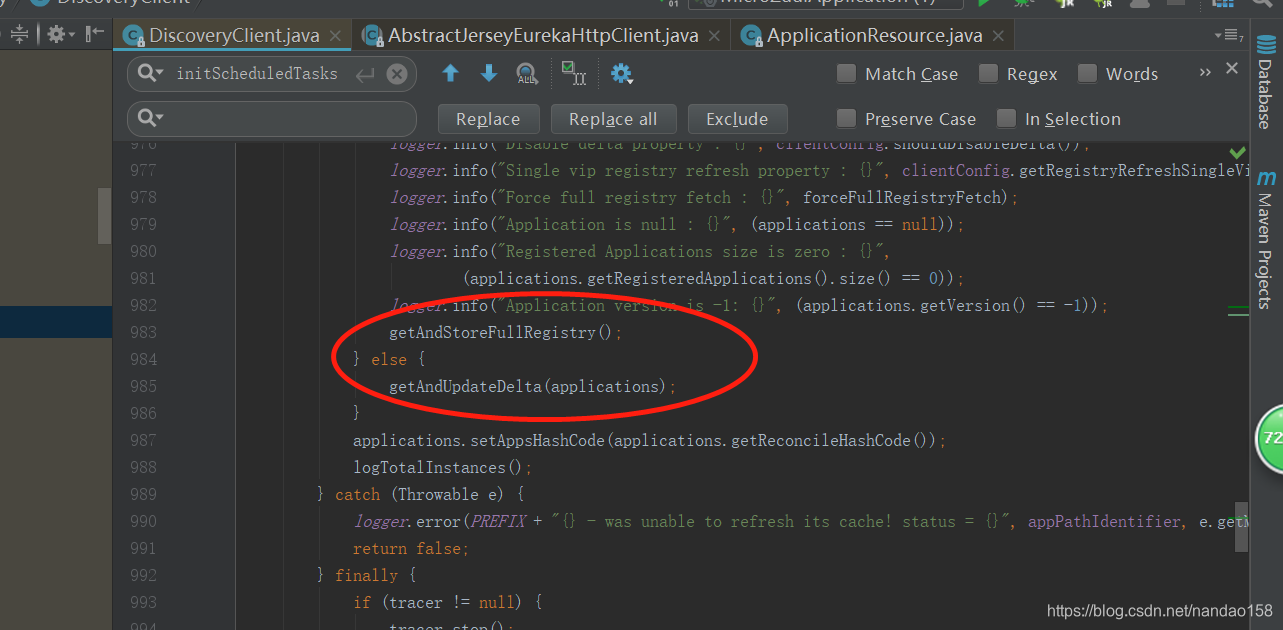Click line number 983 in the gutter
This screenshot has height=630, width=1283.
(143, 332)
